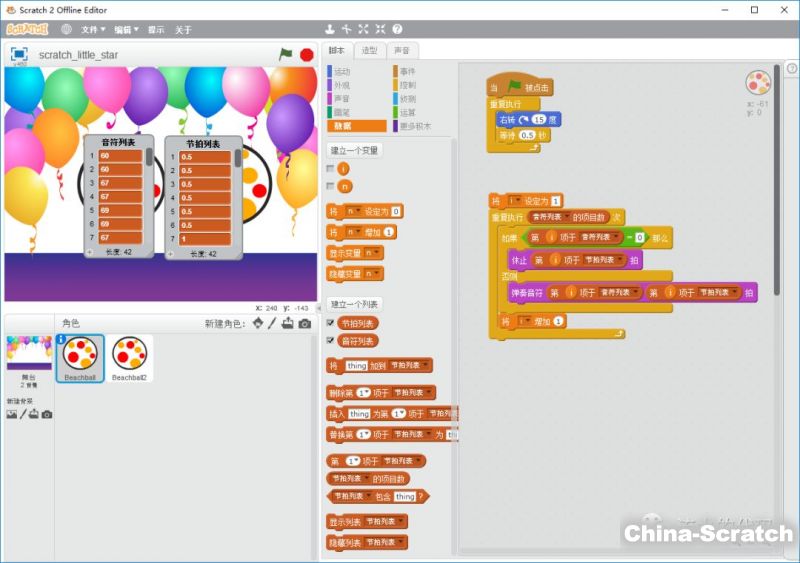Screen dimensions: 800x563
Task: Open the 声音 tab
Action: click(x=401, y=51)
